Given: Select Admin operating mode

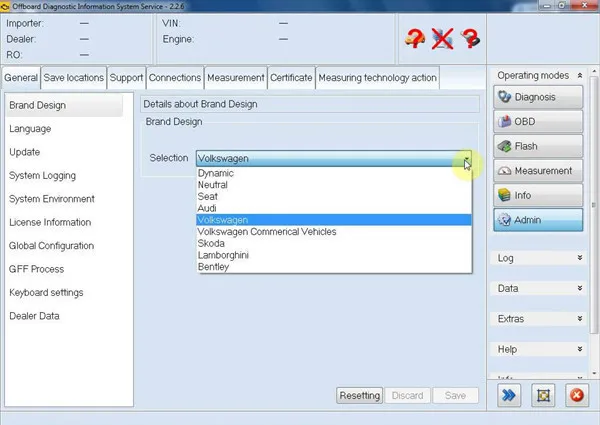Looking at the screenshot, I should [x=538, y=220].
